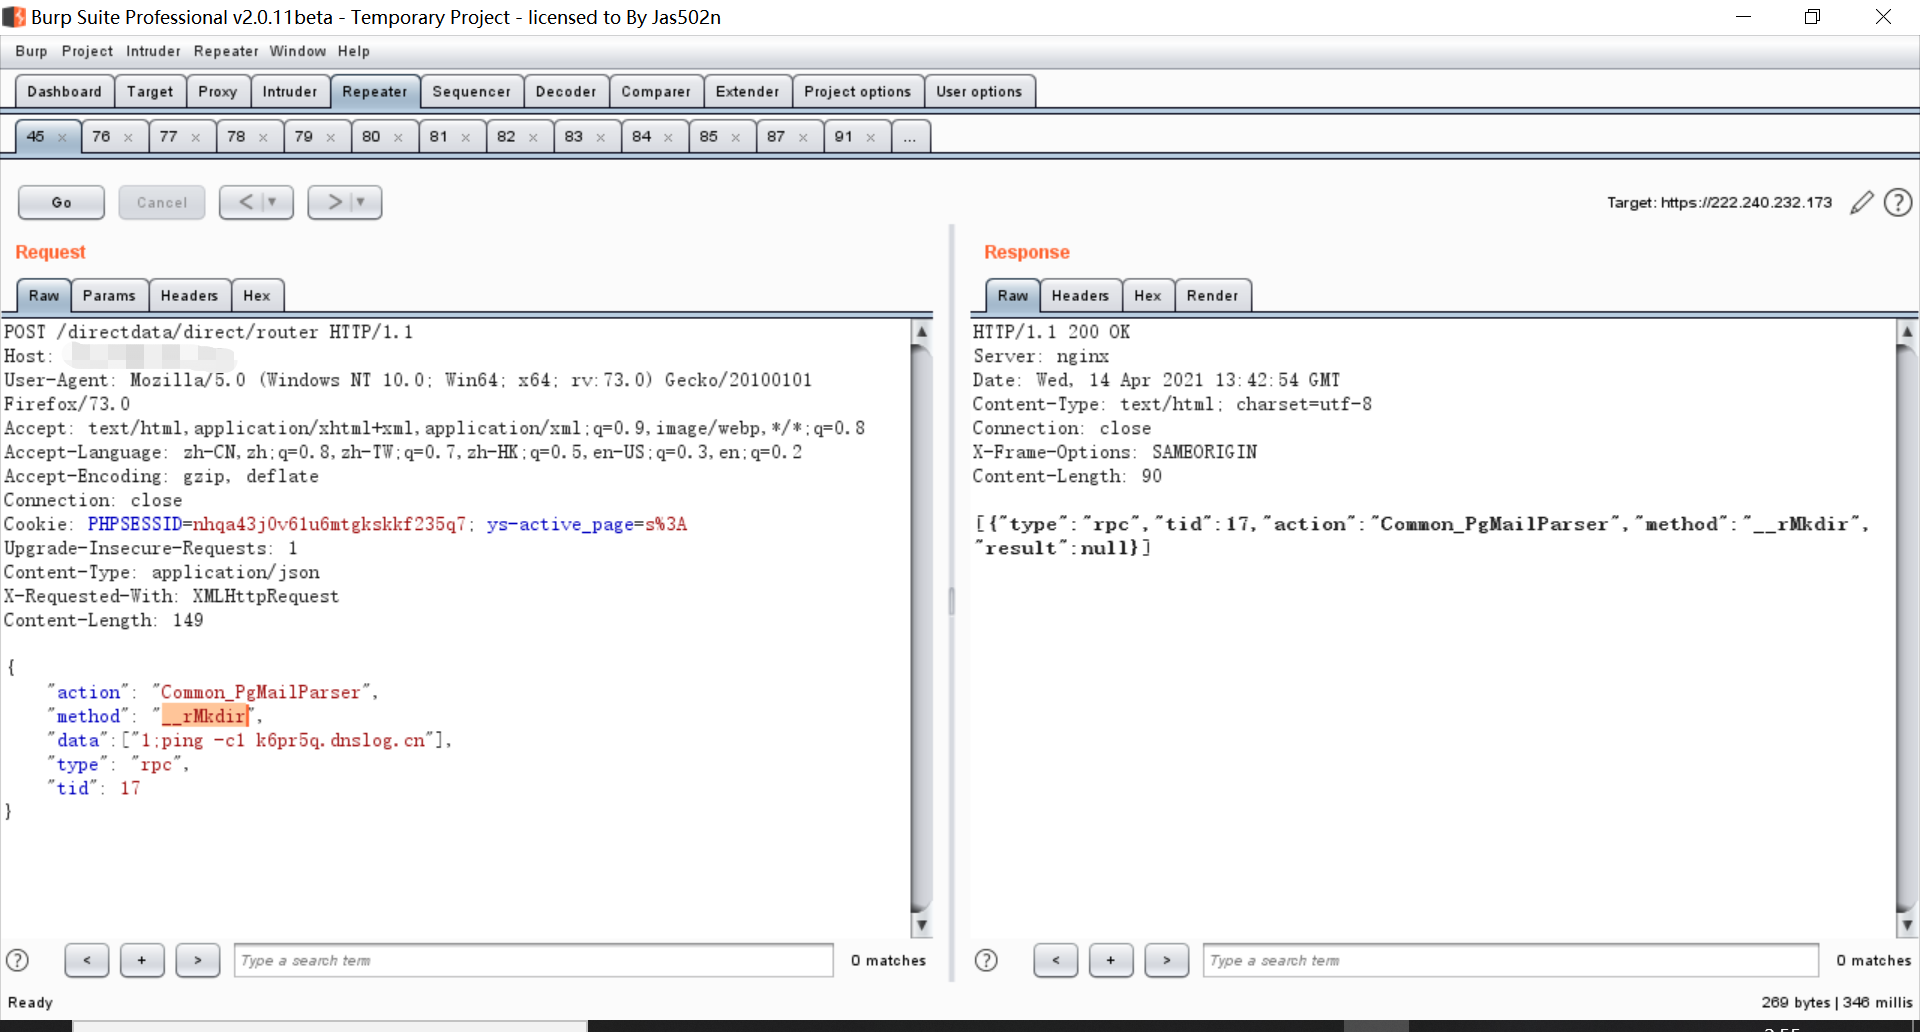Image resolution: width=1920 pixels, height=1032 pixels.
Task: Close repeater tab 87
Action: coord(803,138)
